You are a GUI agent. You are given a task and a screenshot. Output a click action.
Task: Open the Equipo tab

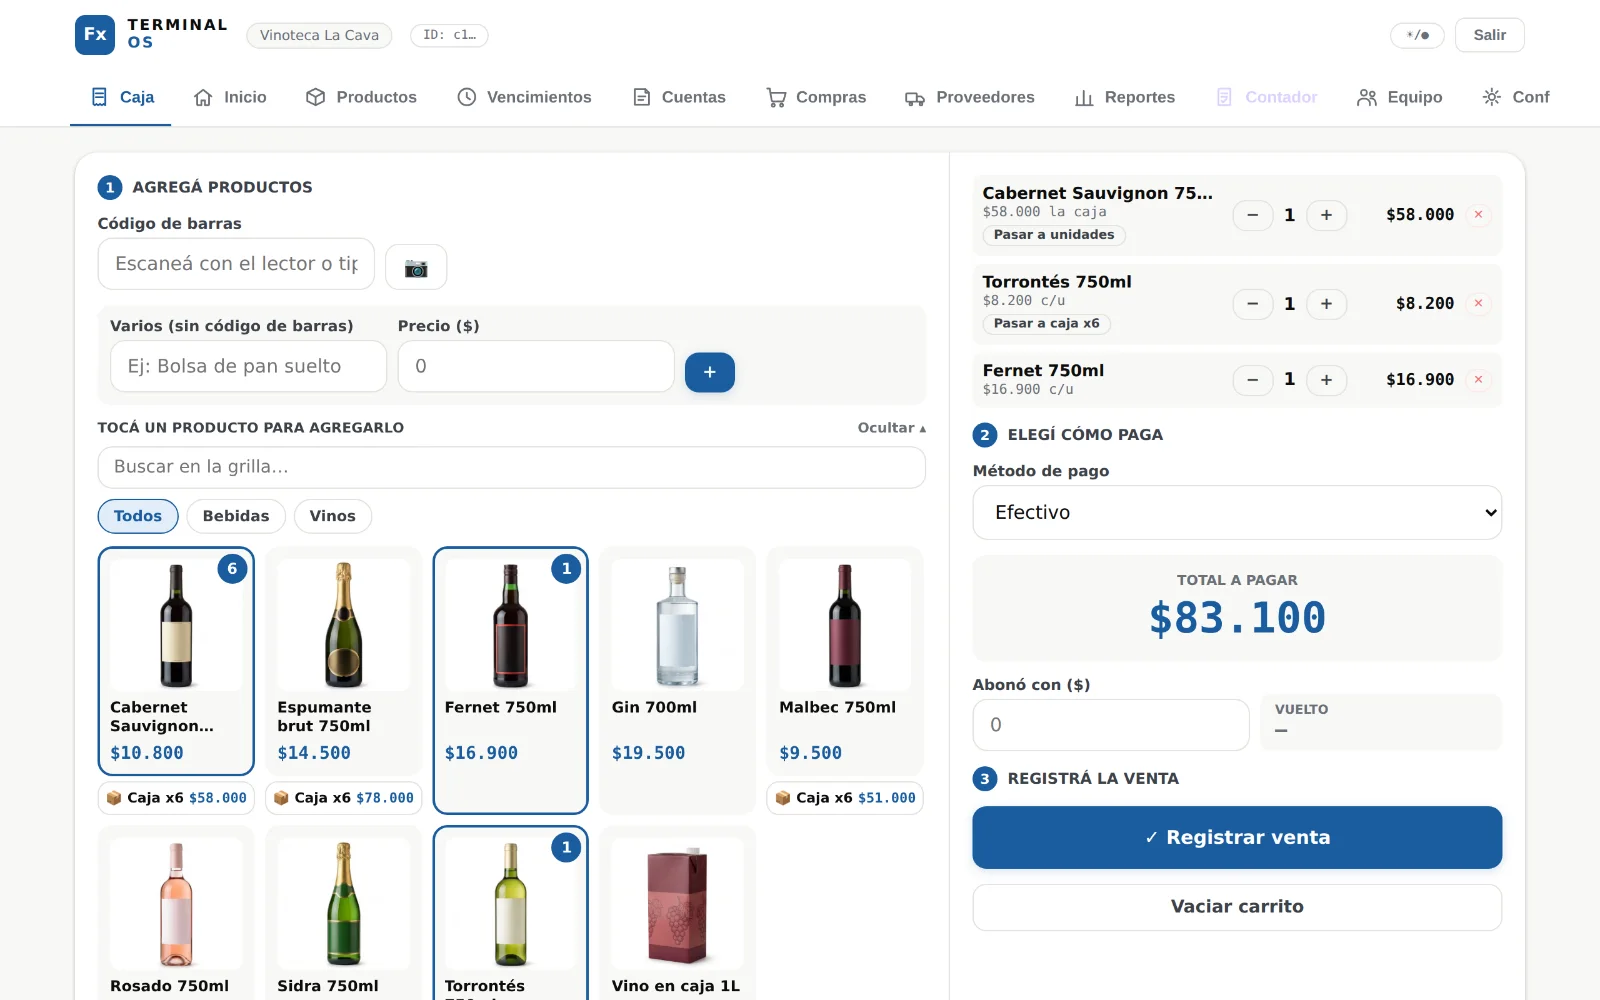pos(1400,97)
